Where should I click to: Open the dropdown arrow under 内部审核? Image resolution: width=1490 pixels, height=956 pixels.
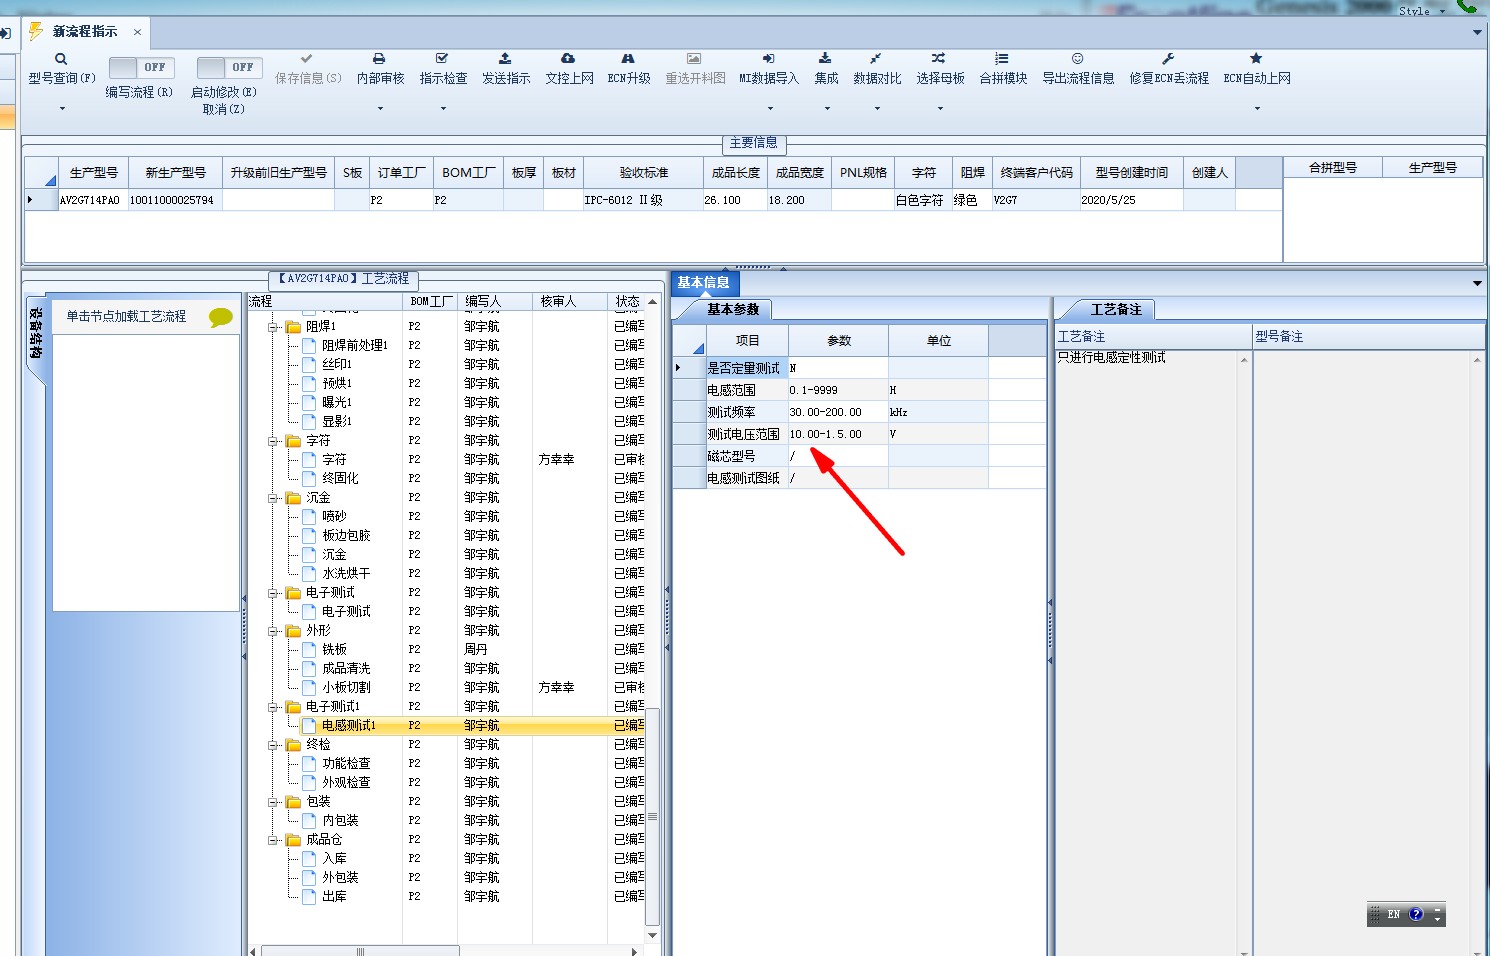point(380,108)
